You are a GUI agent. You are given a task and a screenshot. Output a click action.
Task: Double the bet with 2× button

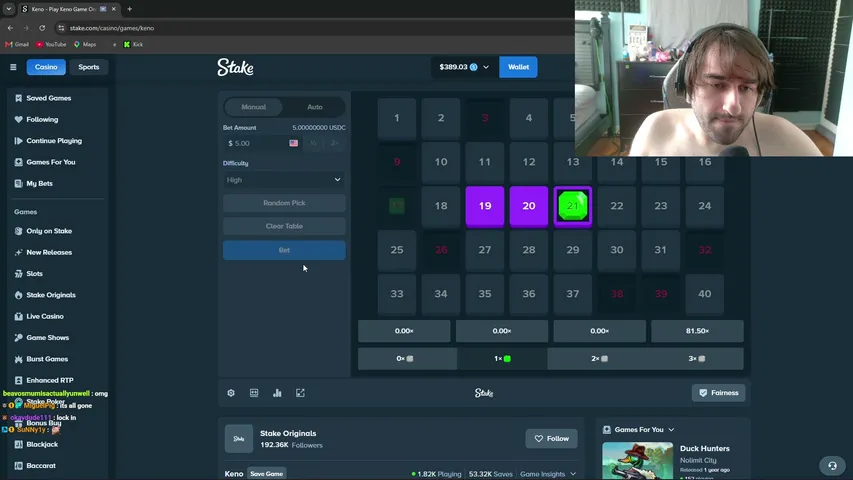334,143
